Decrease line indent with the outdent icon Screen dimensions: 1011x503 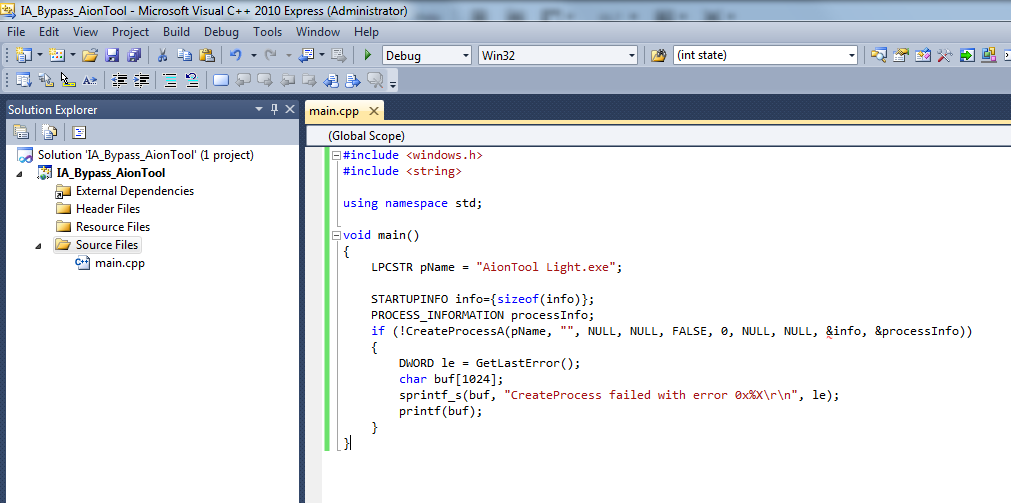(119, 81)
